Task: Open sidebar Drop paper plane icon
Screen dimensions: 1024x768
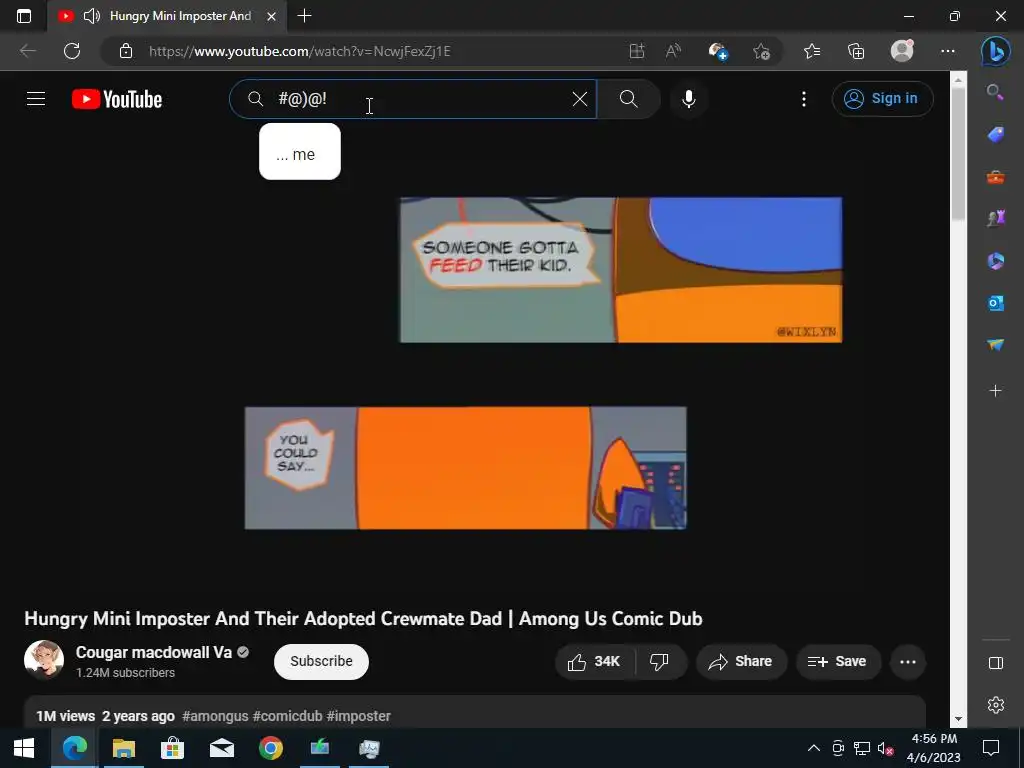Action: coord(995,344)
